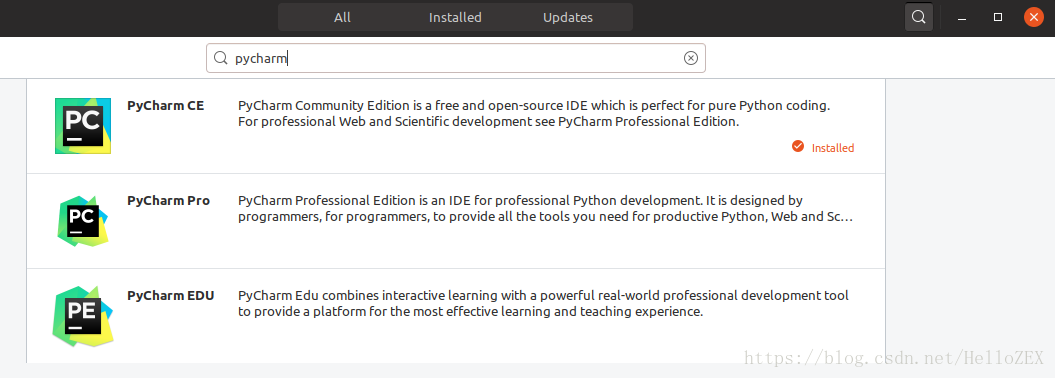Click the PyCharm Pro app icon

pyautogui.click(x=83, y=221)
